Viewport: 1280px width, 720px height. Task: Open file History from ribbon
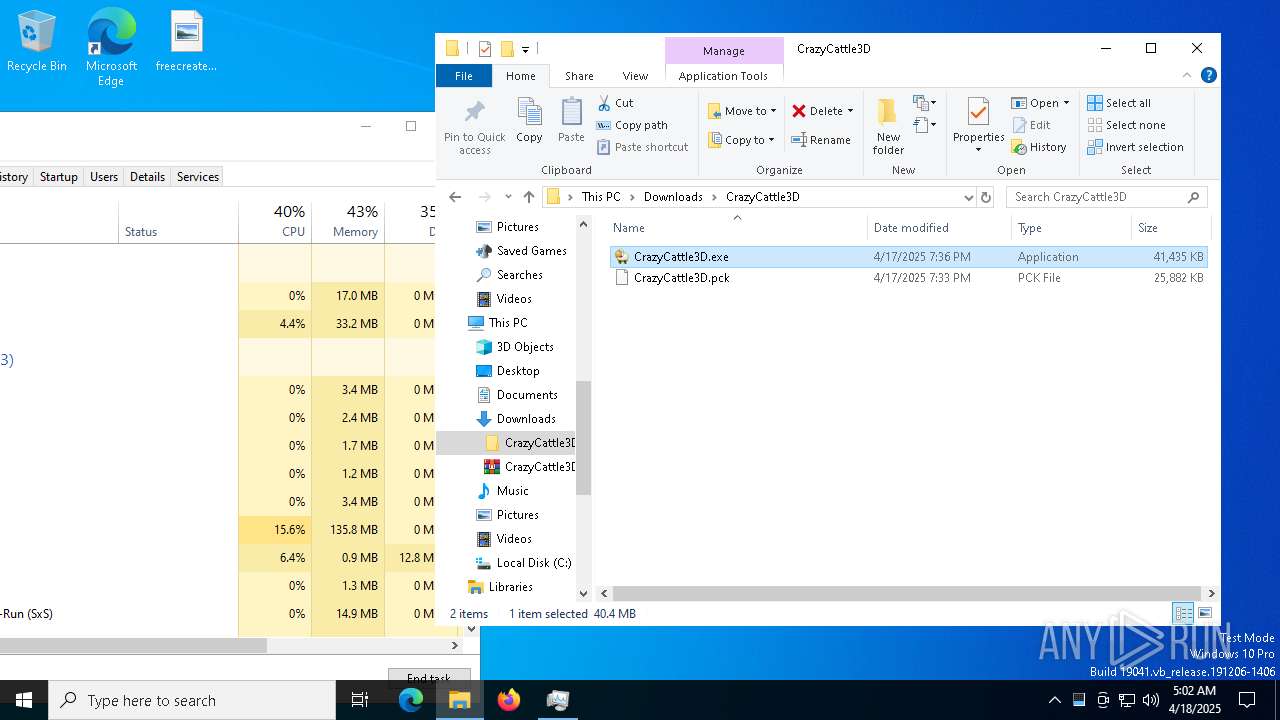(1039, 147)
